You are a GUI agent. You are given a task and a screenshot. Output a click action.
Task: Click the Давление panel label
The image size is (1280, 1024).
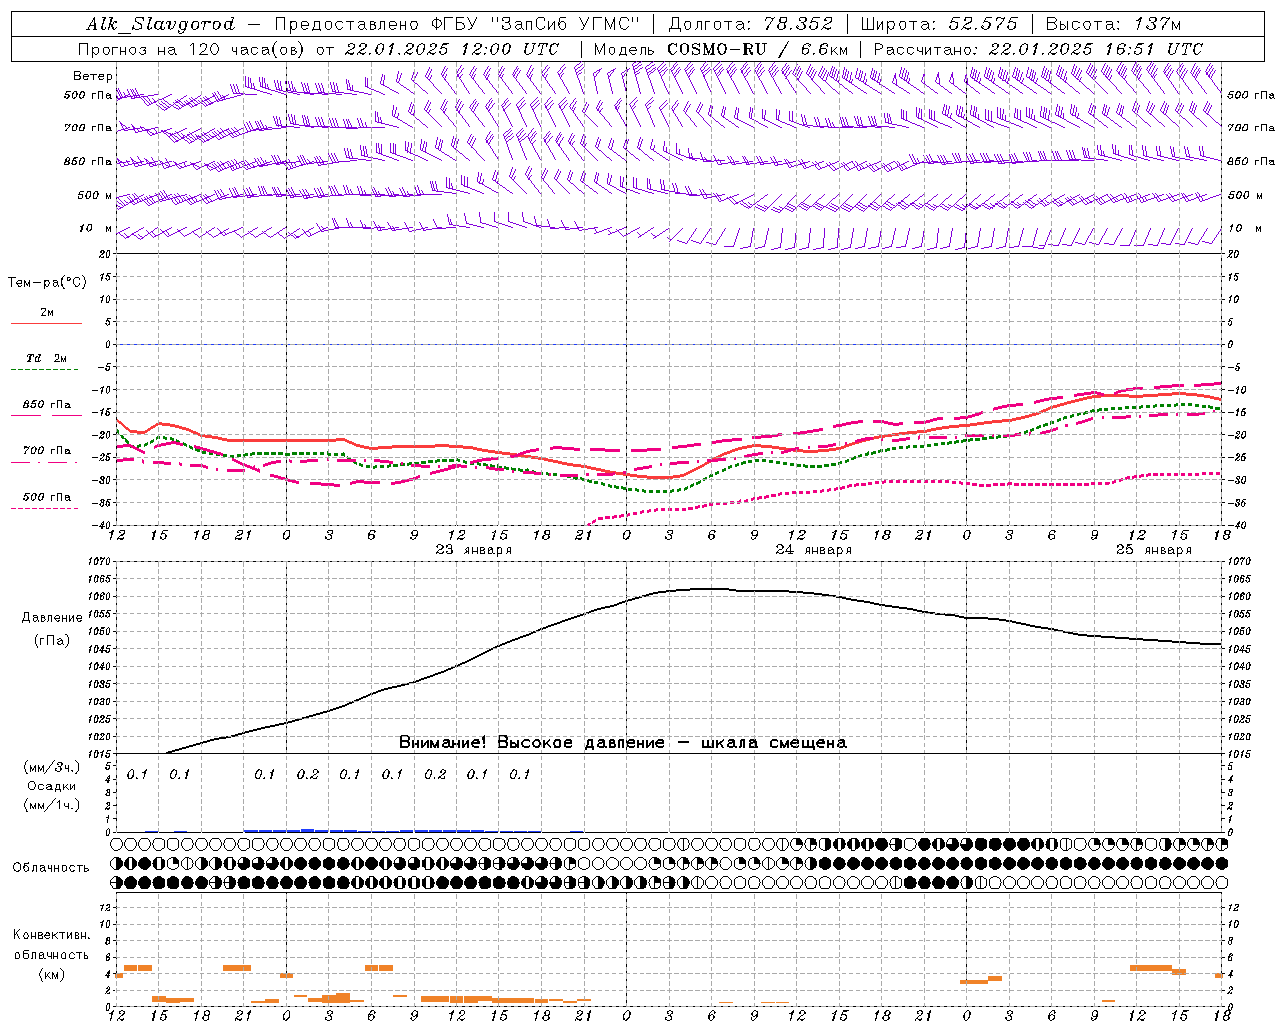[x=52, y=618]
